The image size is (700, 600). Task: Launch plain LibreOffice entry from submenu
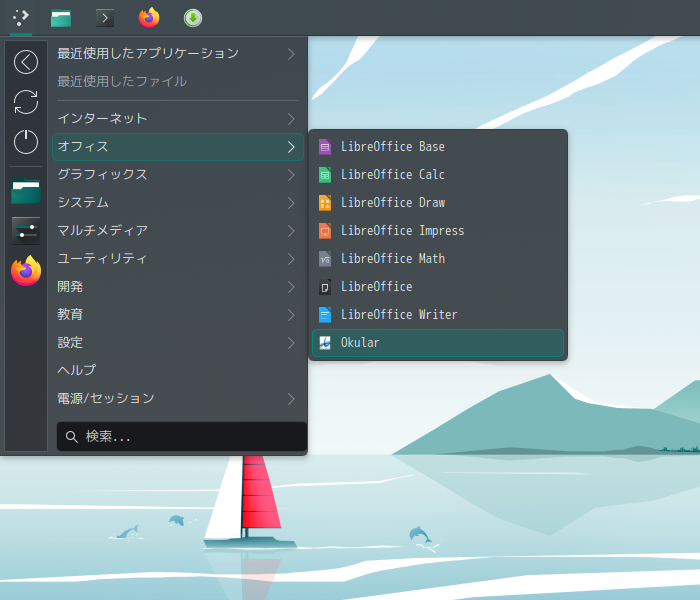click(438, 287)
